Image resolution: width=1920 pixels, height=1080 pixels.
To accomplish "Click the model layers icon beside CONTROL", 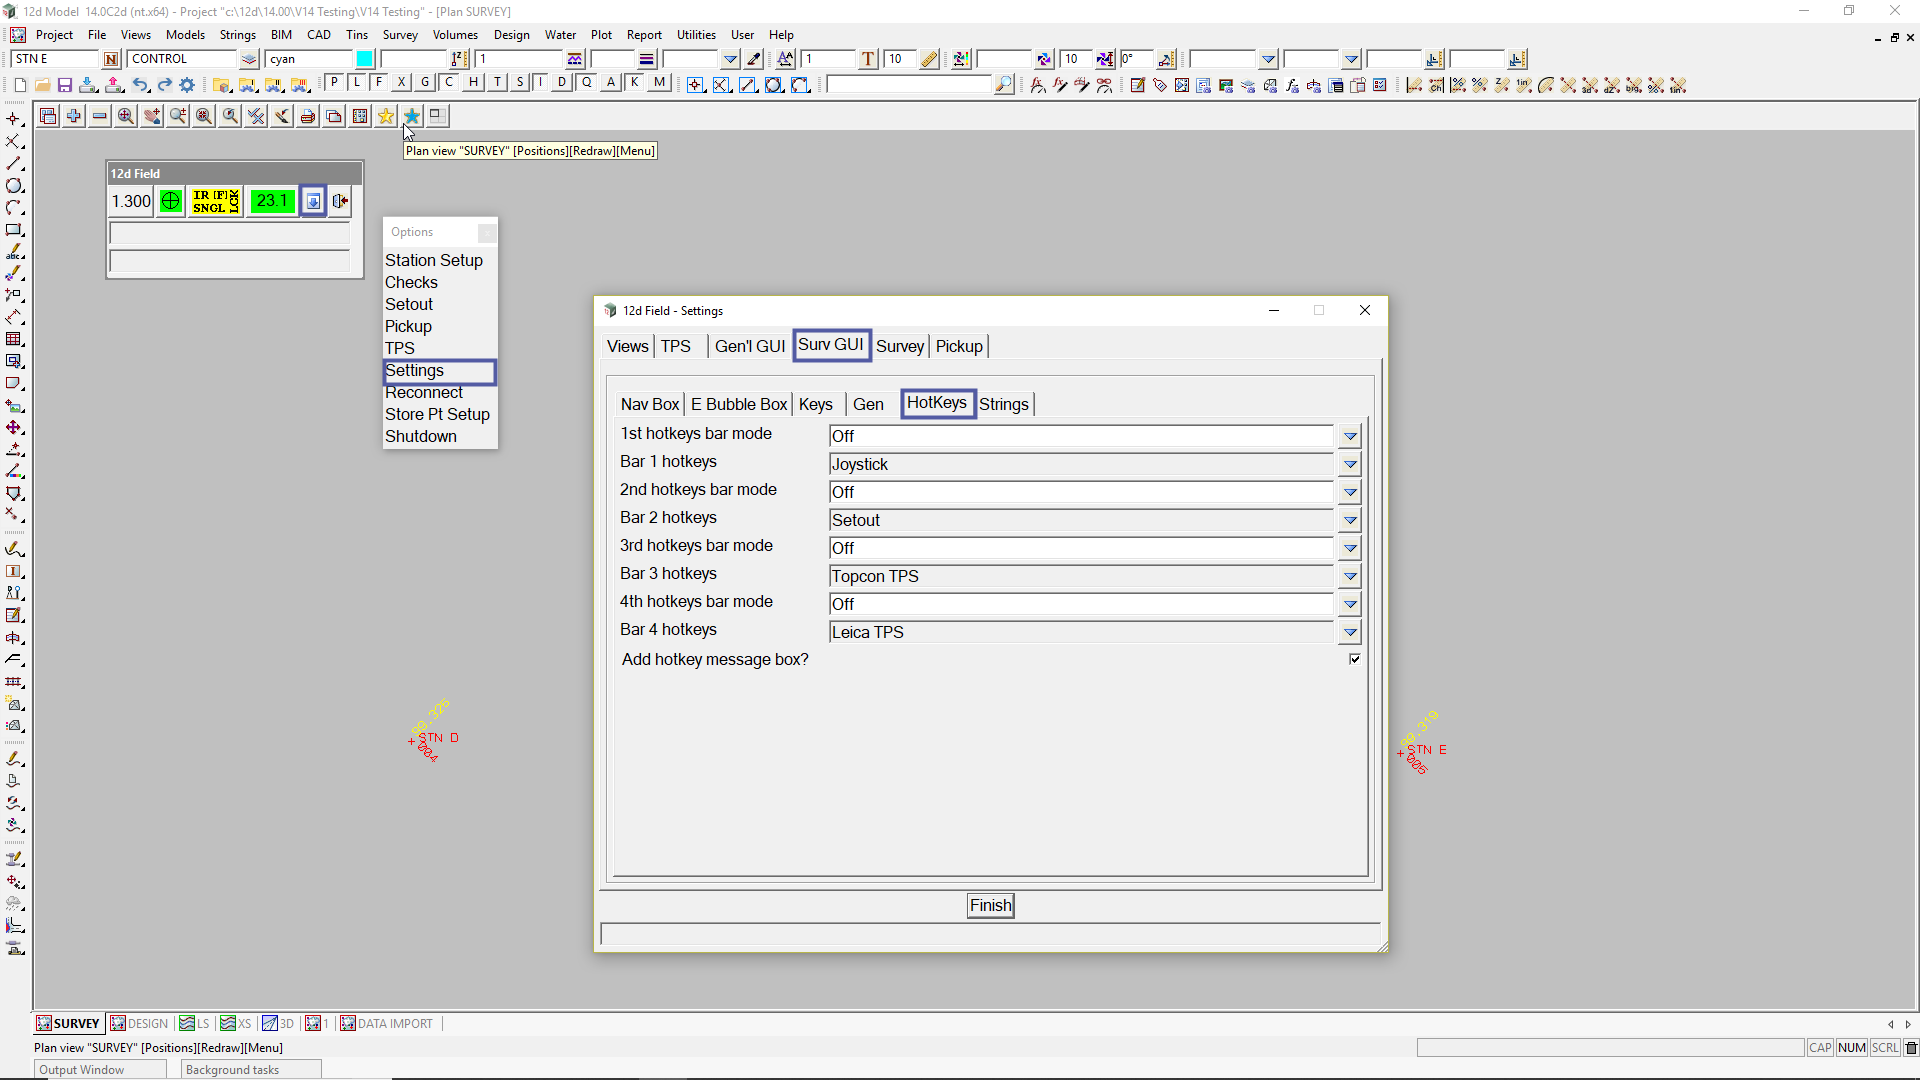I will coord(249,59).
